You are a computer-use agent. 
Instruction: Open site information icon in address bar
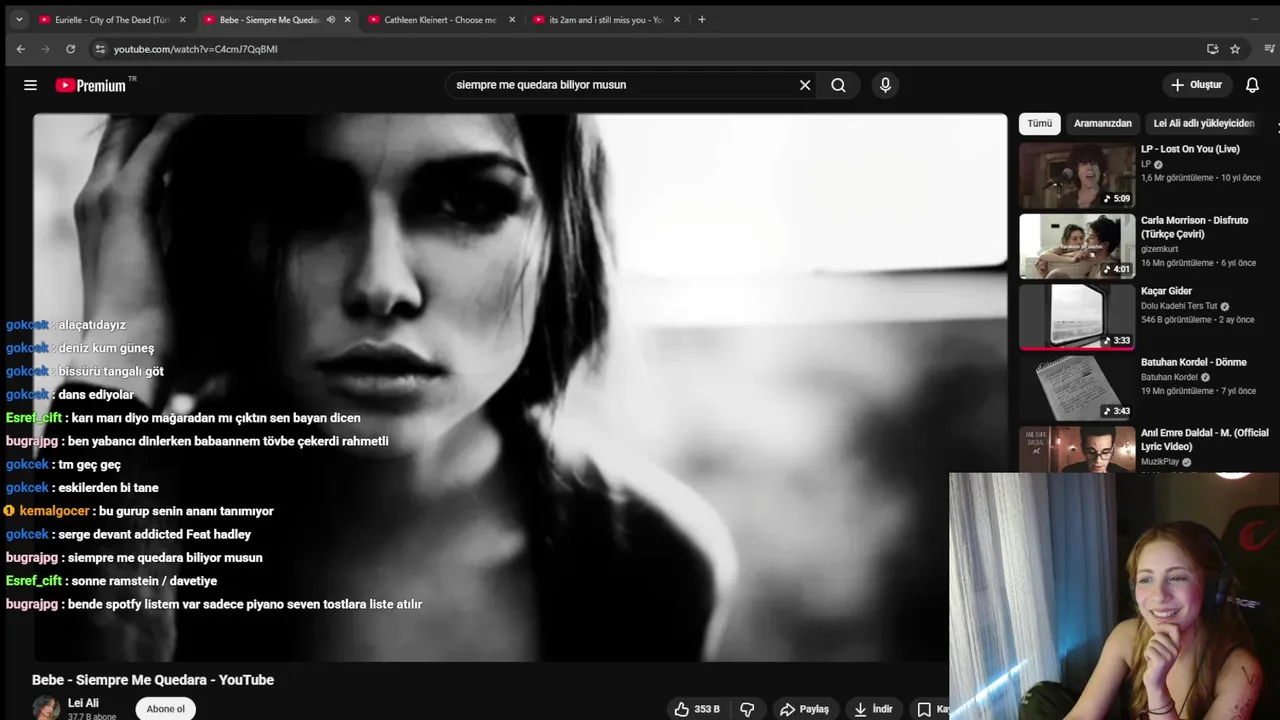99,49
